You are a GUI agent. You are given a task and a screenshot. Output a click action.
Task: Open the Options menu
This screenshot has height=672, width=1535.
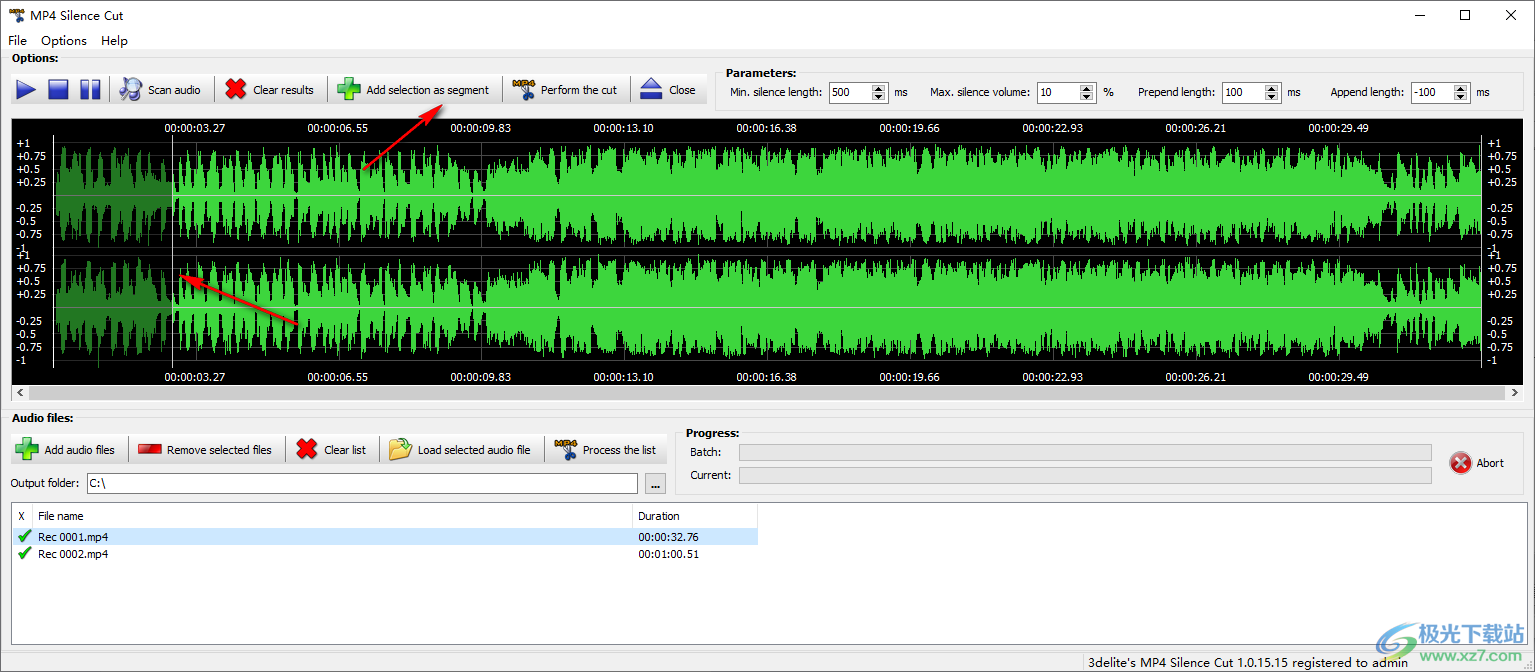[x=64, y=41]
